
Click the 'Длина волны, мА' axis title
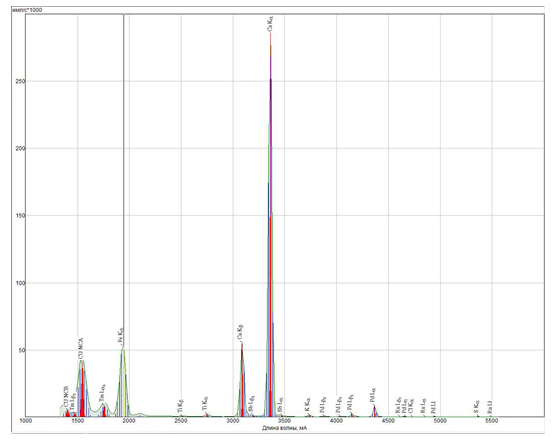284,428
